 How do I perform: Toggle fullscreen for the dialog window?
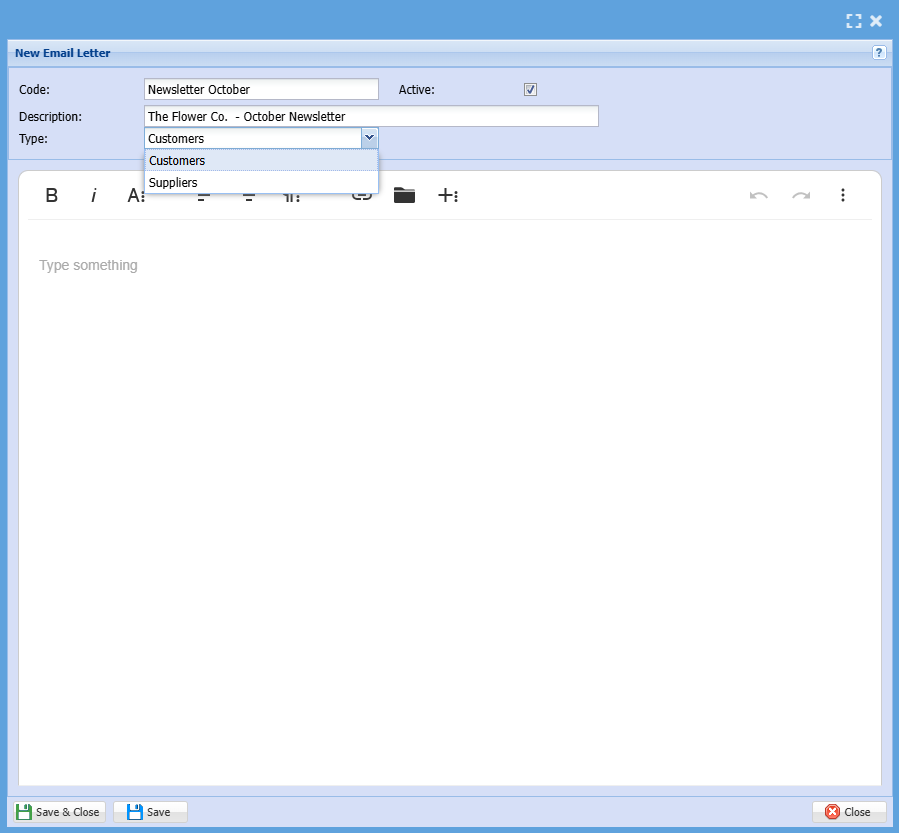pyautogui.click(x=854, y=21)
